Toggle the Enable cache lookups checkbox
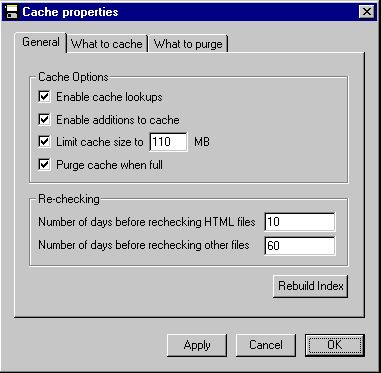This screenshot has width=381, height=373. coord(44,97)
